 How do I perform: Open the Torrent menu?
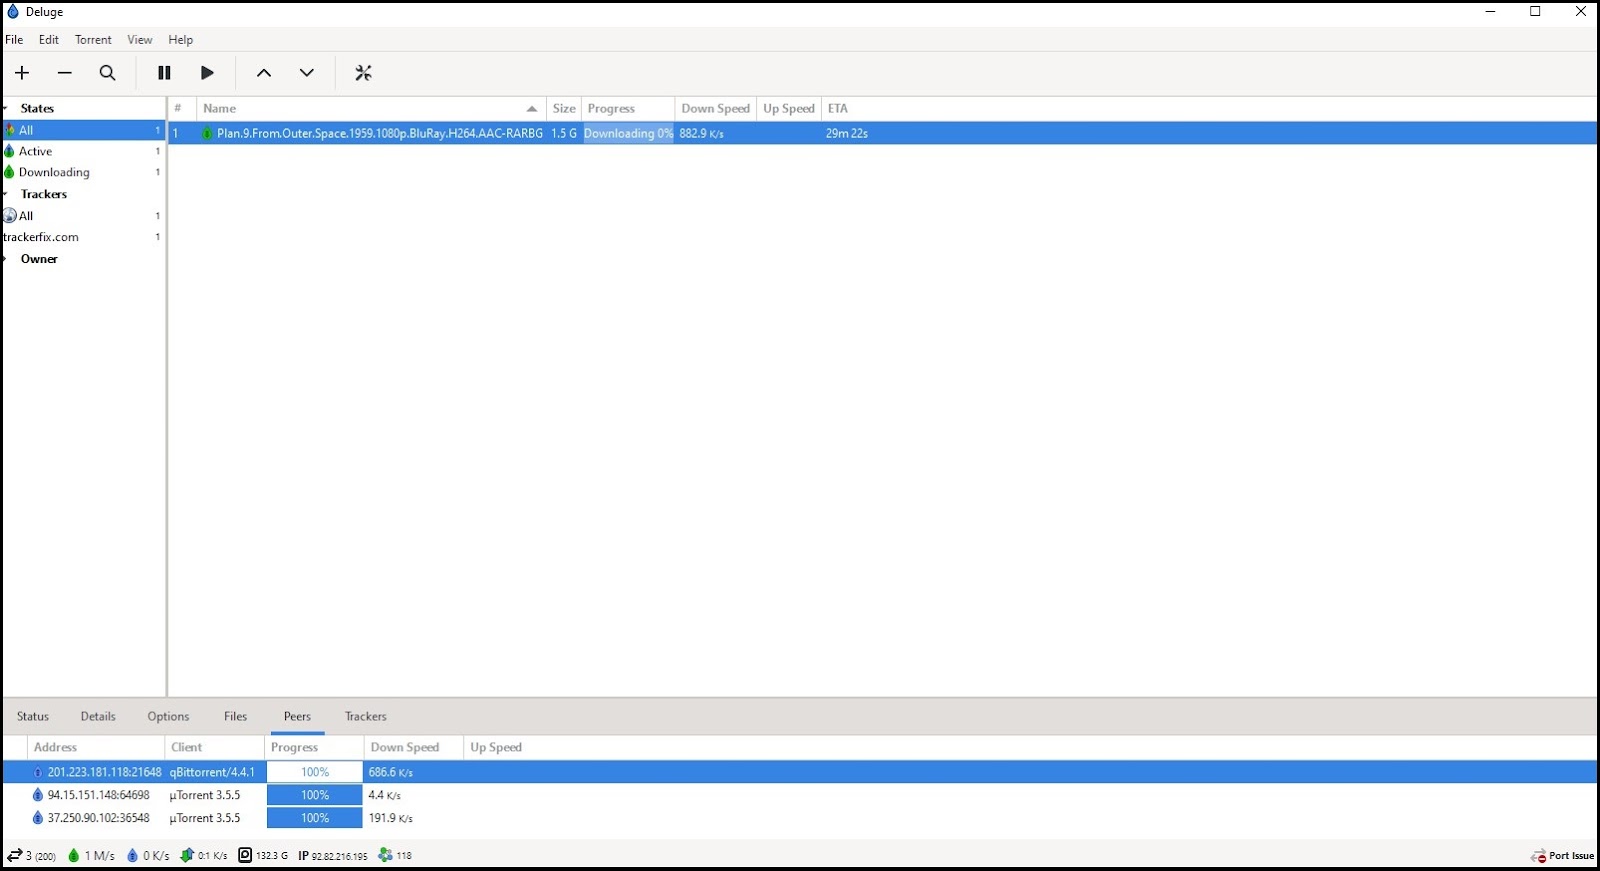pos(93,40)
